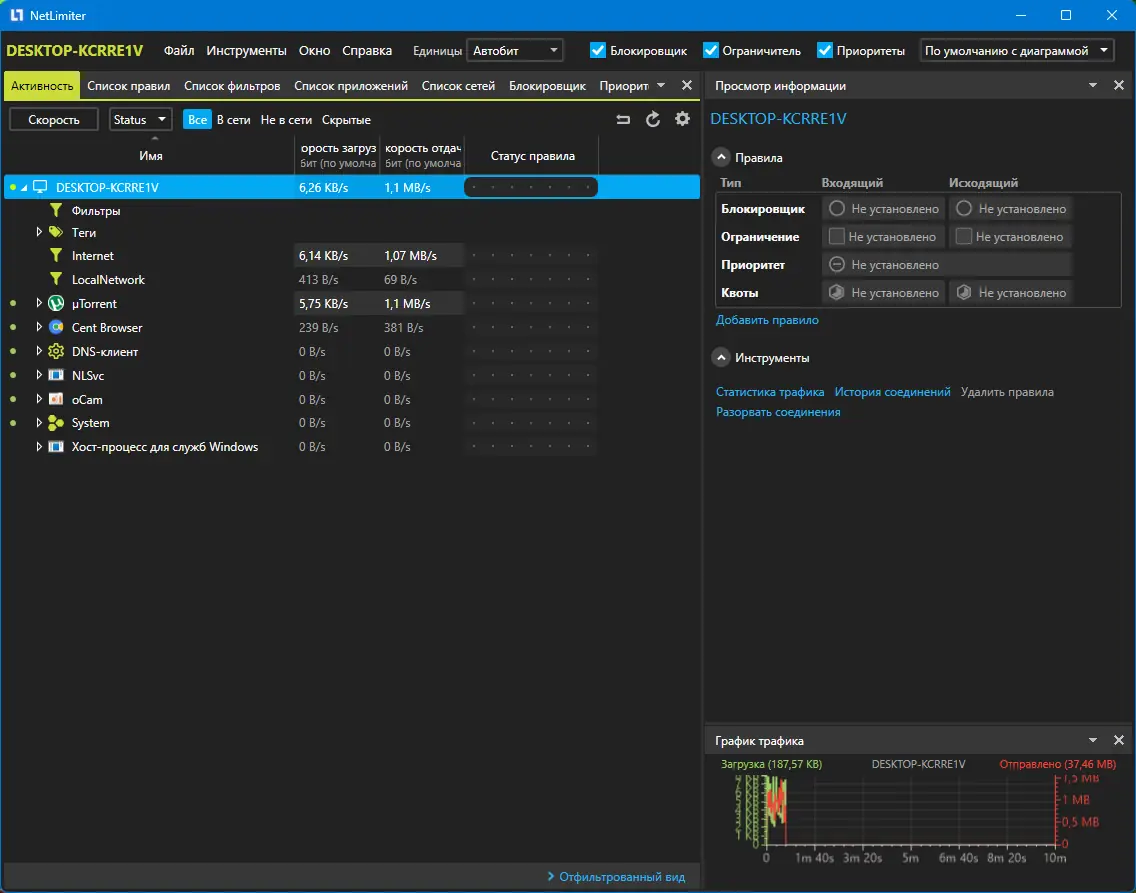Expand the Теги tree node
Image resolution: width=1136 pixels, height=893 pixels.
(x=39, y=232)
